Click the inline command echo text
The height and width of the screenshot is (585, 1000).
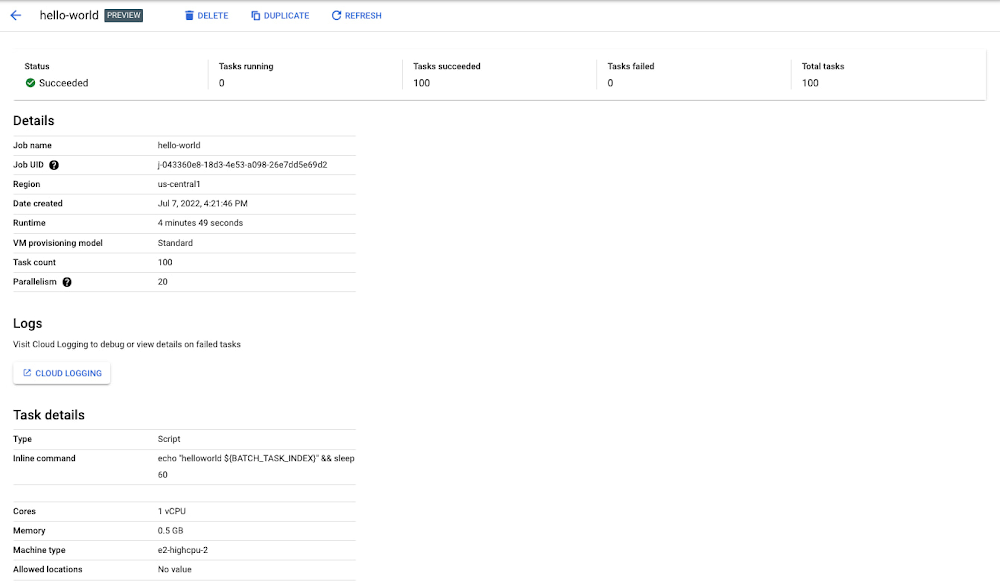click(x=256, y=459)
